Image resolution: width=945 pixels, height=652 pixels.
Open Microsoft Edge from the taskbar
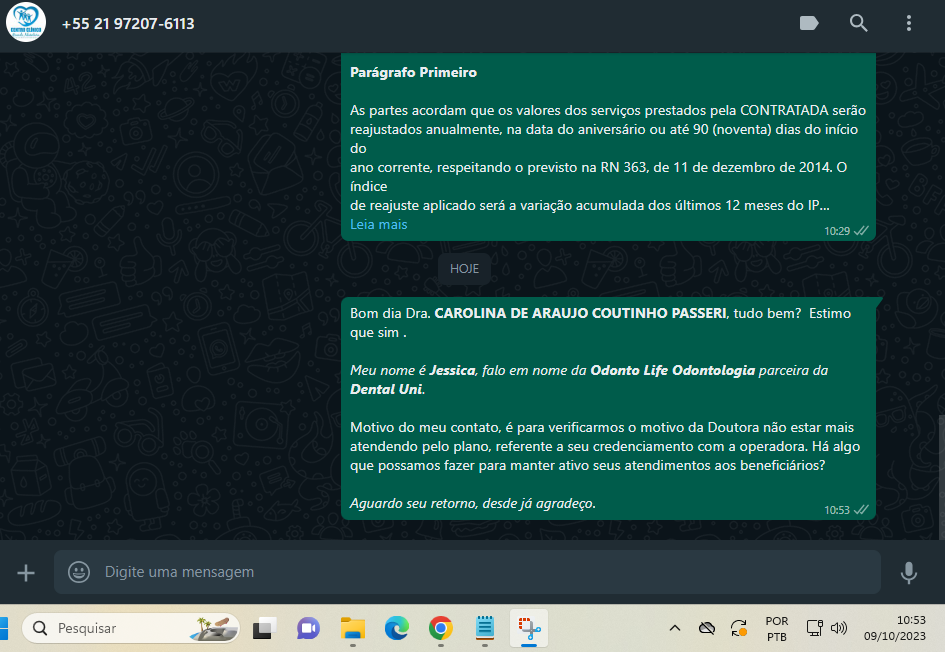click(x=397, y=628)
